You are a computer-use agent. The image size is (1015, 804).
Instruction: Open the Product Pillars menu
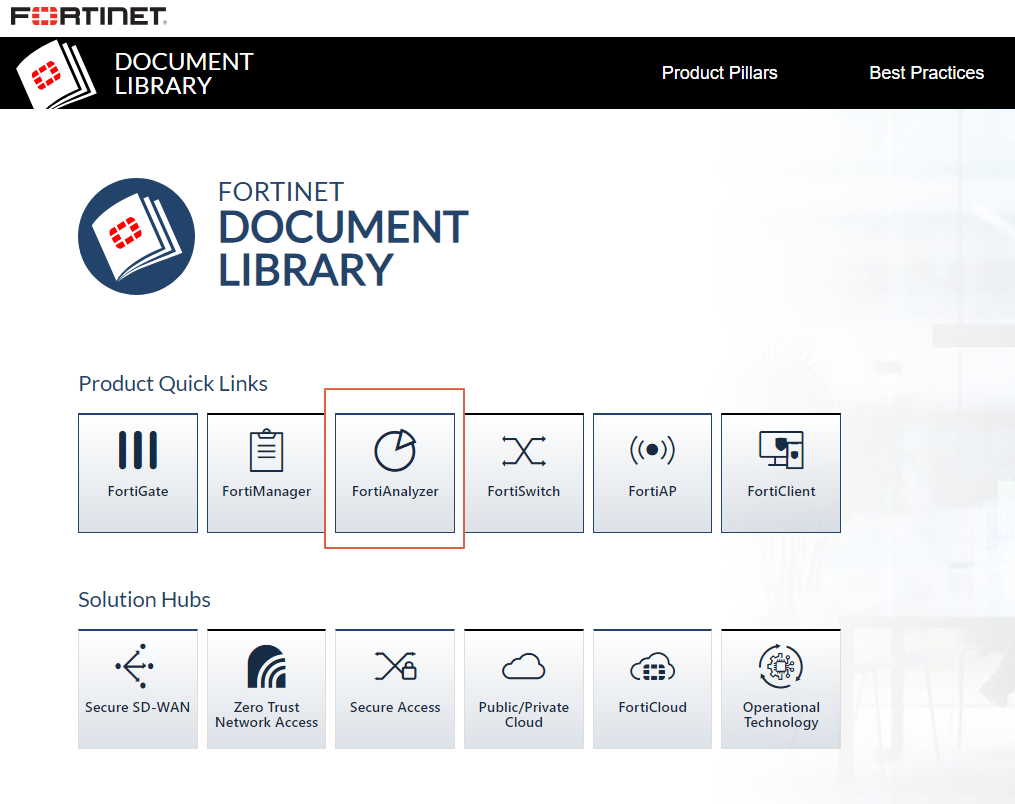point(719,73)
